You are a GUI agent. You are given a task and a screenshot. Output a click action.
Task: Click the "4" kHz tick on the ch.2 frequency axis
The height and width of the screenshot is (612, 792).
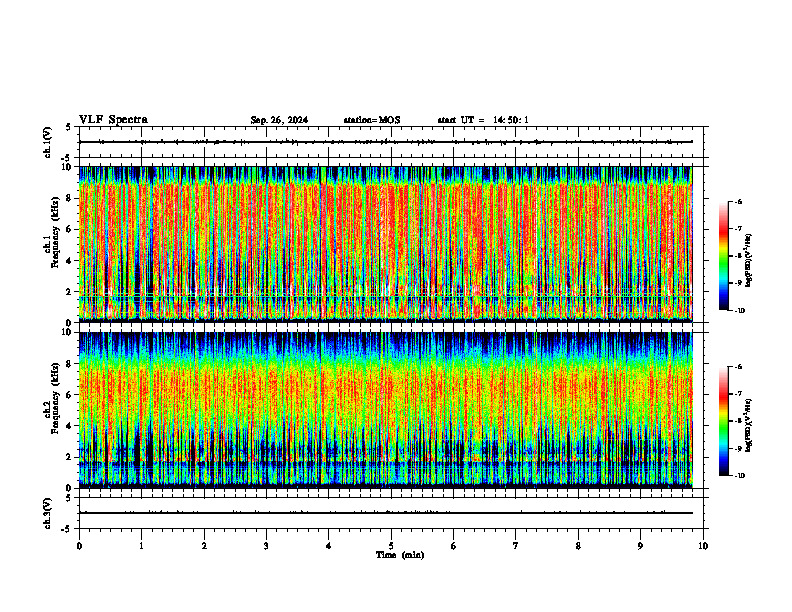tap(70, 426)
